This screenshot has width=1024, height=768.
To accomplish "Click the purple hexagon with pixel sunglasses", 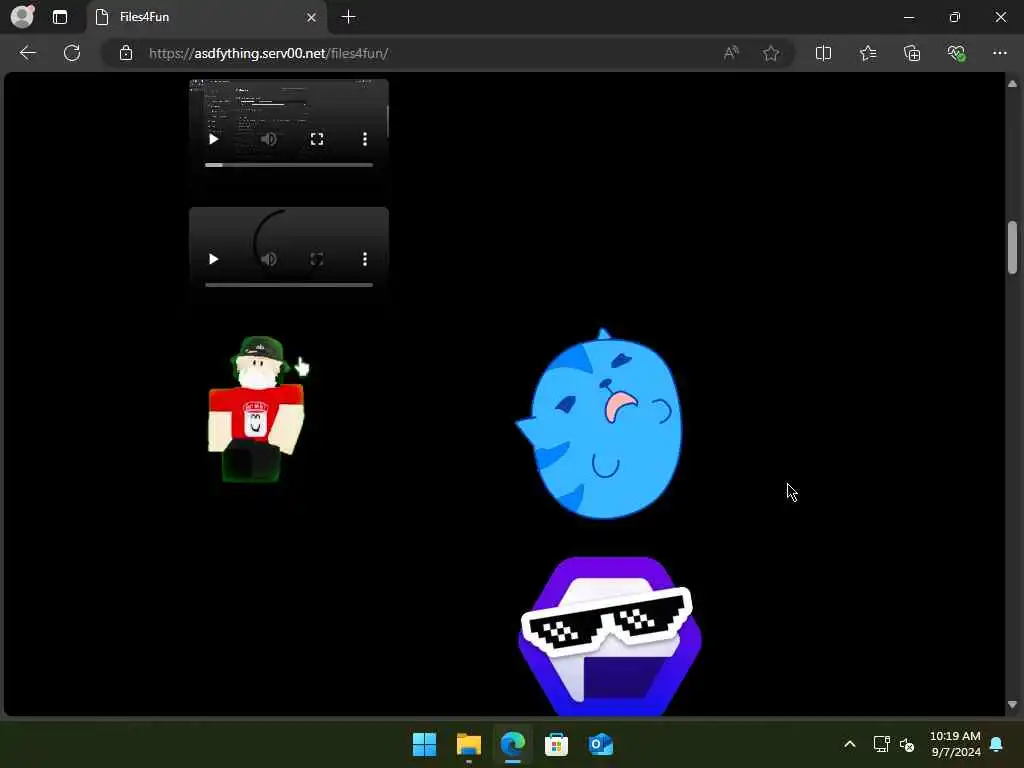I will (609, 637).
